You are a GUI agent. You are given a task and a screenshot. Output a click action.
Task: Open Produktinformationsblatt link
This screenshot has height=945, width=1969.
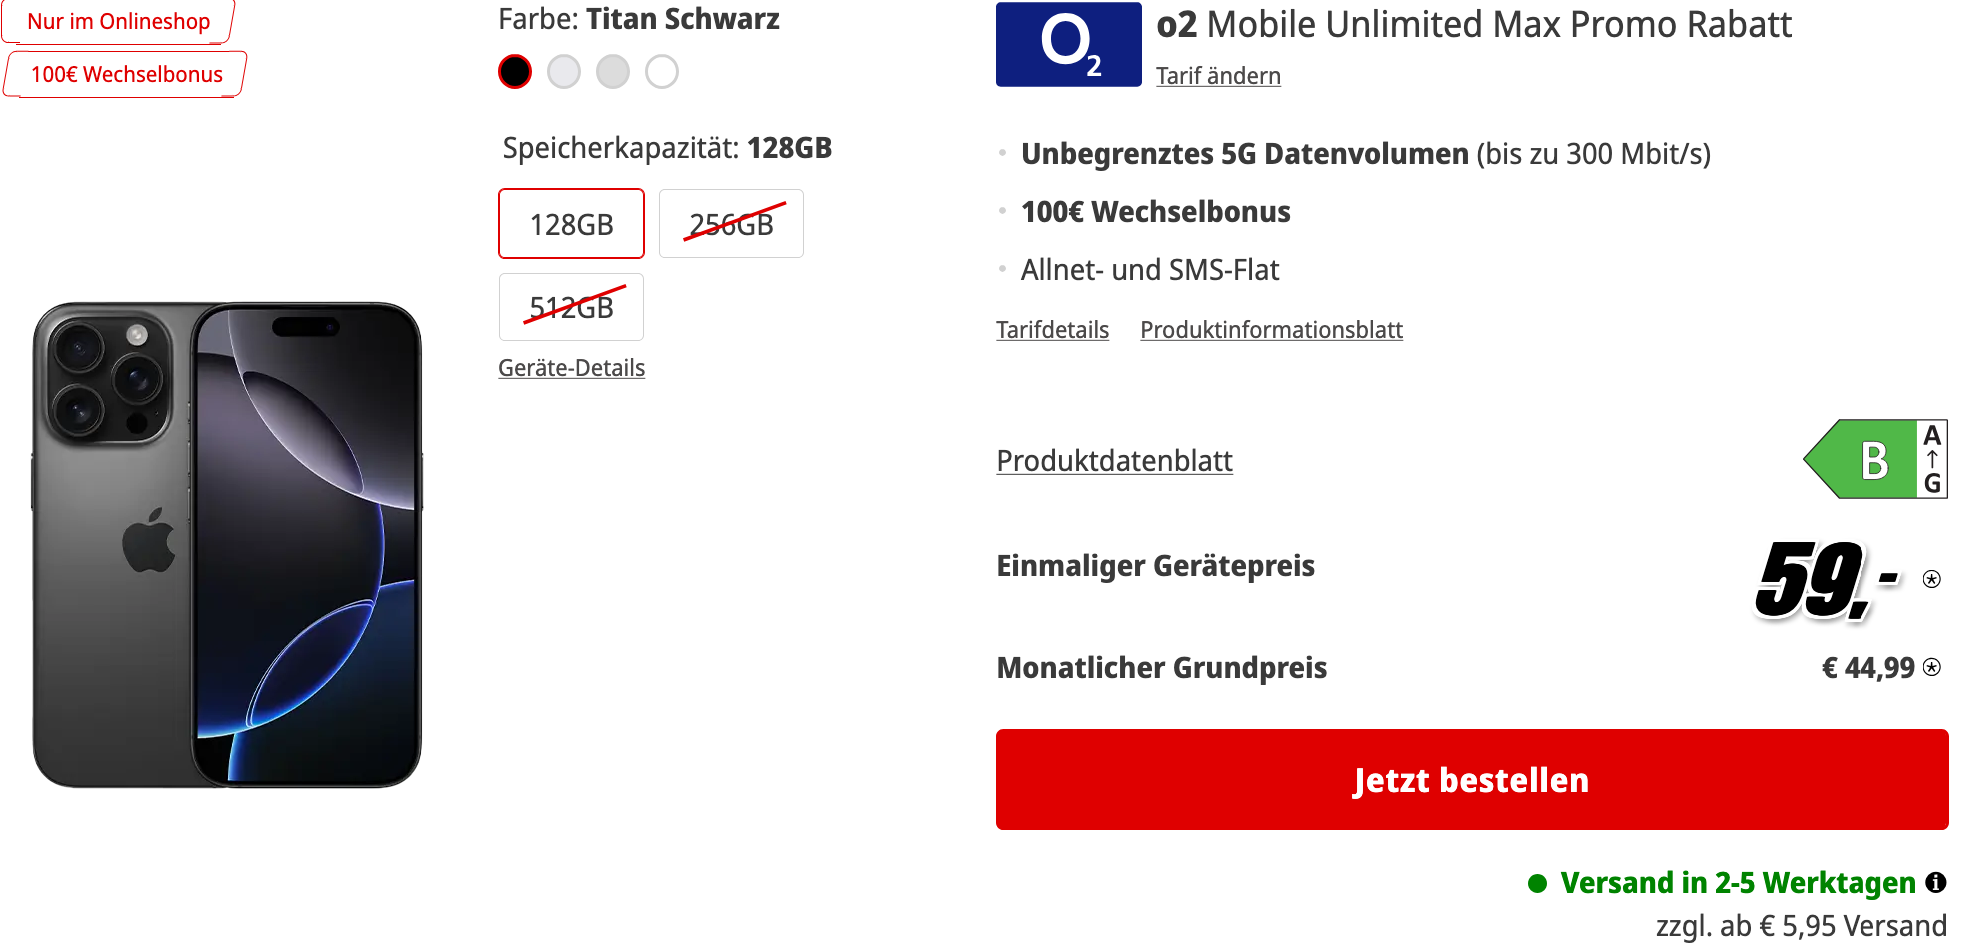coord(1271,330)
